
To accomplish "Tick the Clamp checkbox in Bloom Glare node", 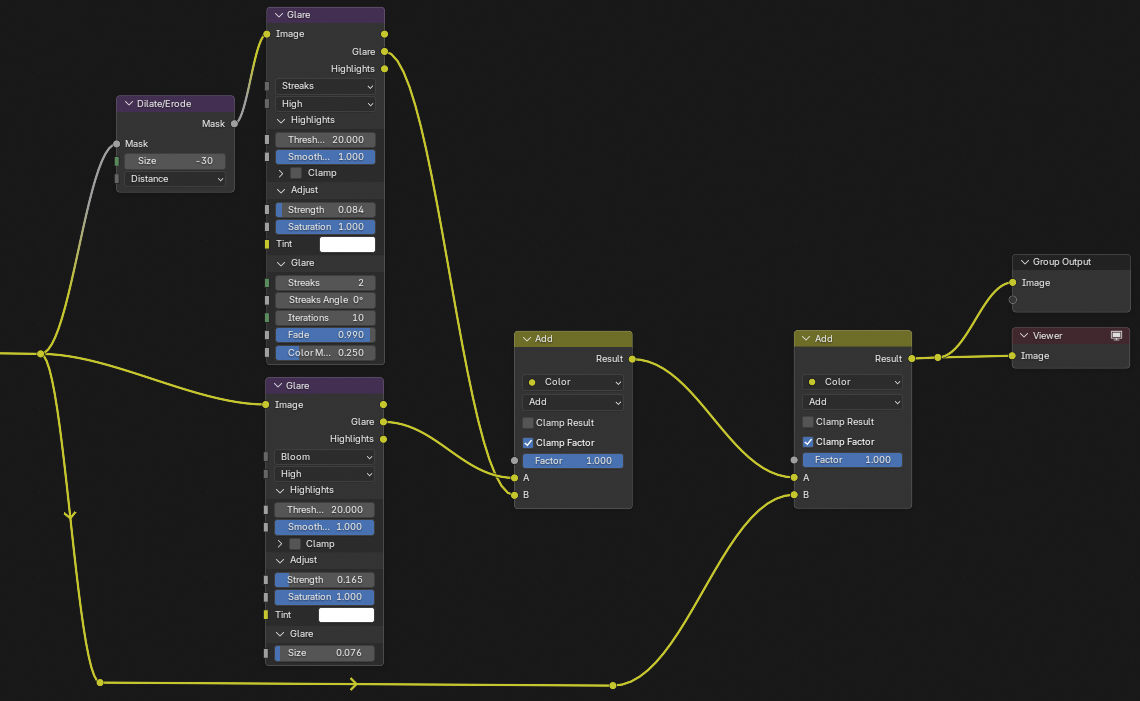I will 295,544.
